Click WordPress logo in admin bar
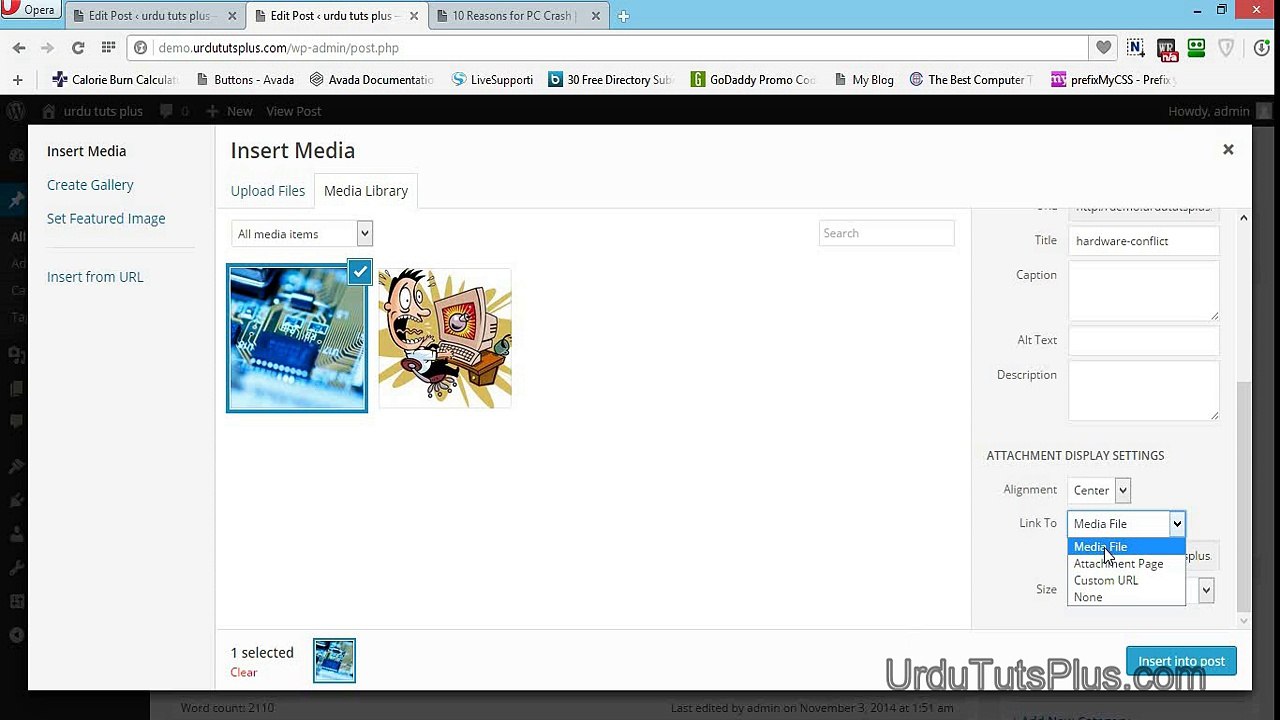The image size is (1280, 720). [15, 111]
